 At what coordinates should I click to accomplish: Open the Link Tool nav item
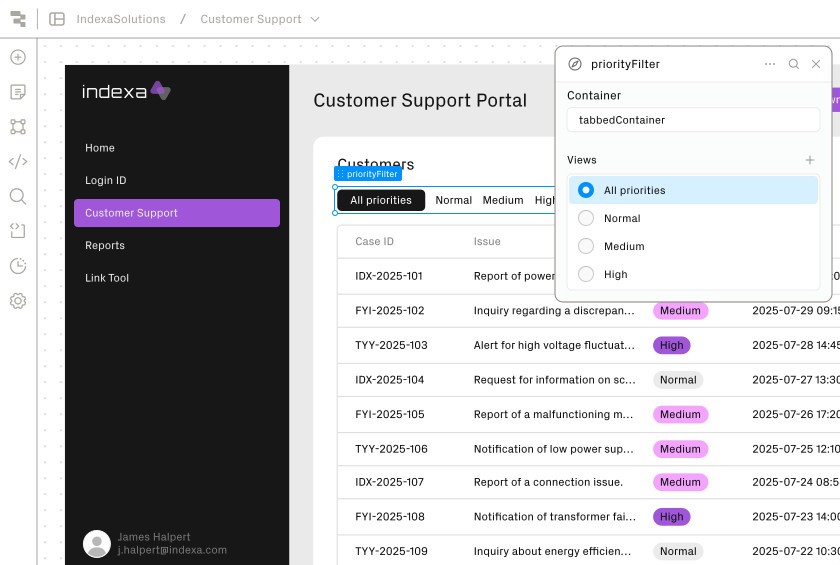[107, 278]
